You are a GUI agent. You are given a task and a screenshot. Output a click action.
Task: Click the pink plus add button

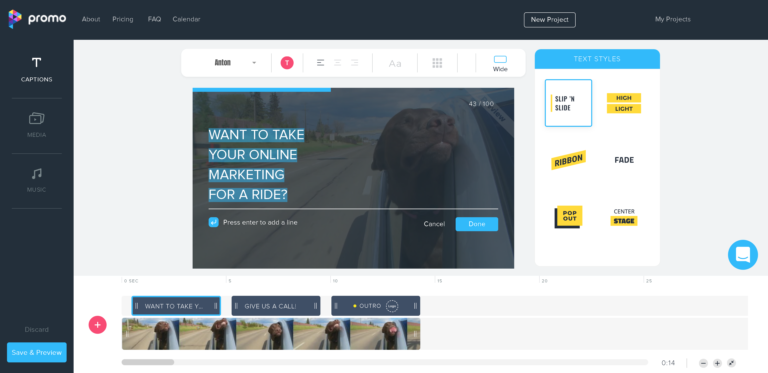[97, 325]
